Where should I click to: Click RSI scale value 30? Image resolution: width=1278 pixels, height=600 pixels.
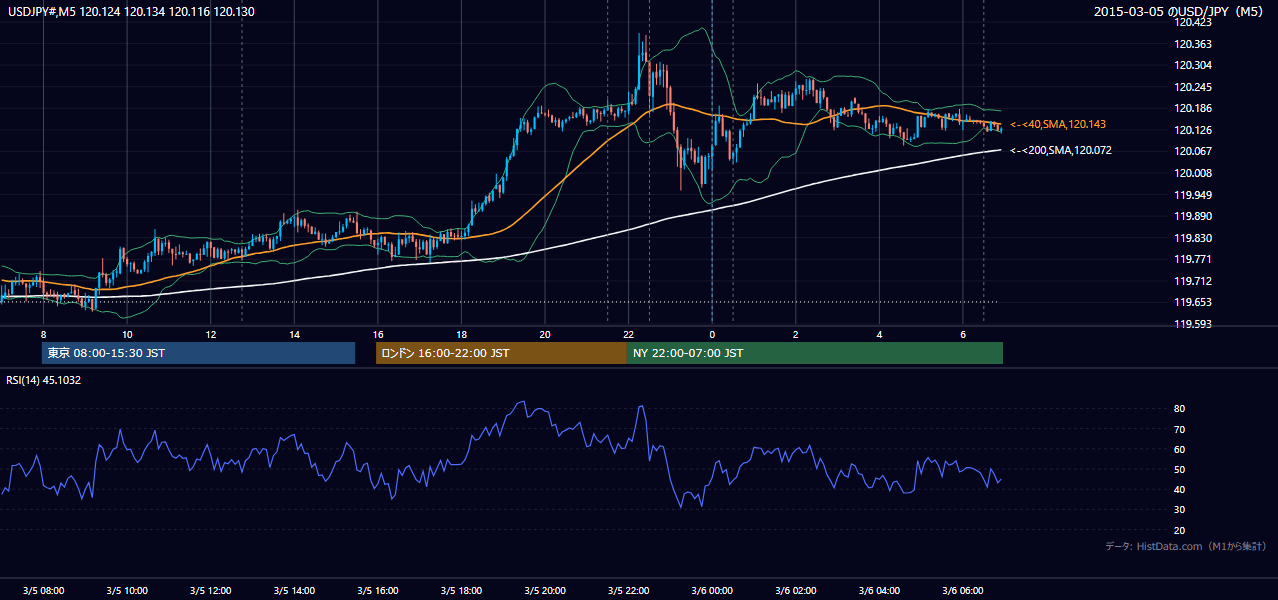(x=1180, y=510)
